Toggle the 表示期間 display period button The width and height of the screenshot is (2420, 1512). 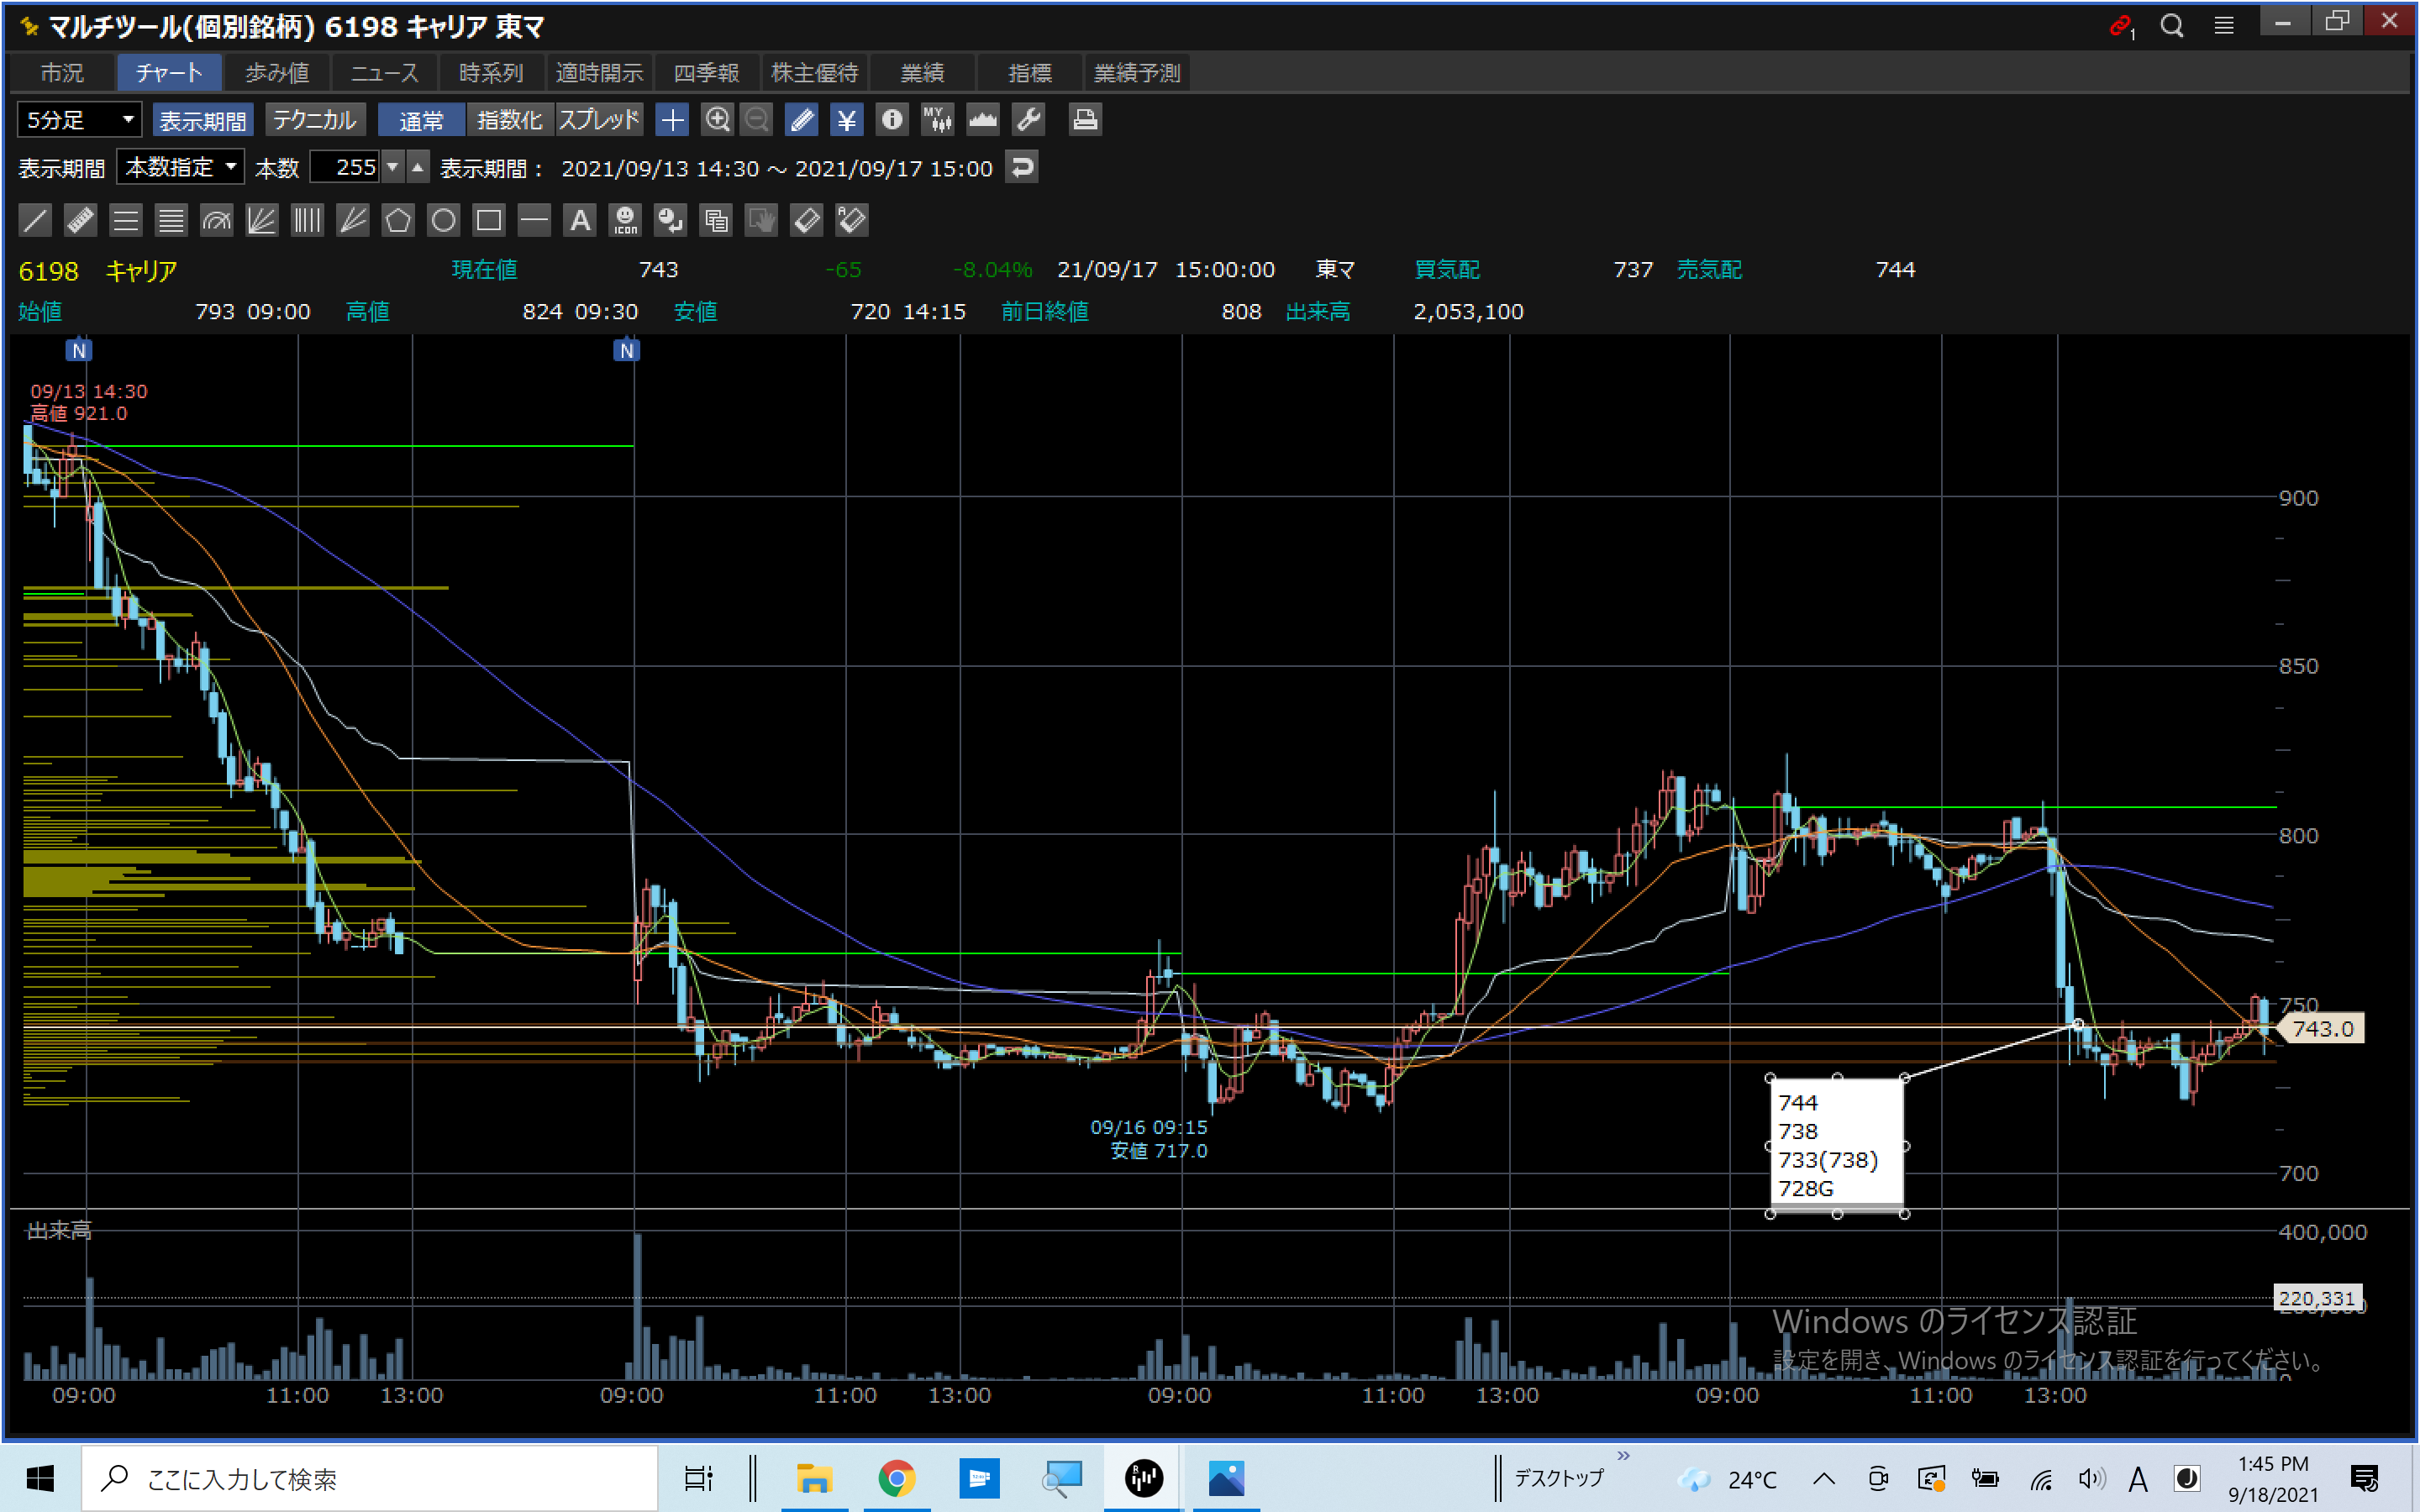(x=203, y=120)
